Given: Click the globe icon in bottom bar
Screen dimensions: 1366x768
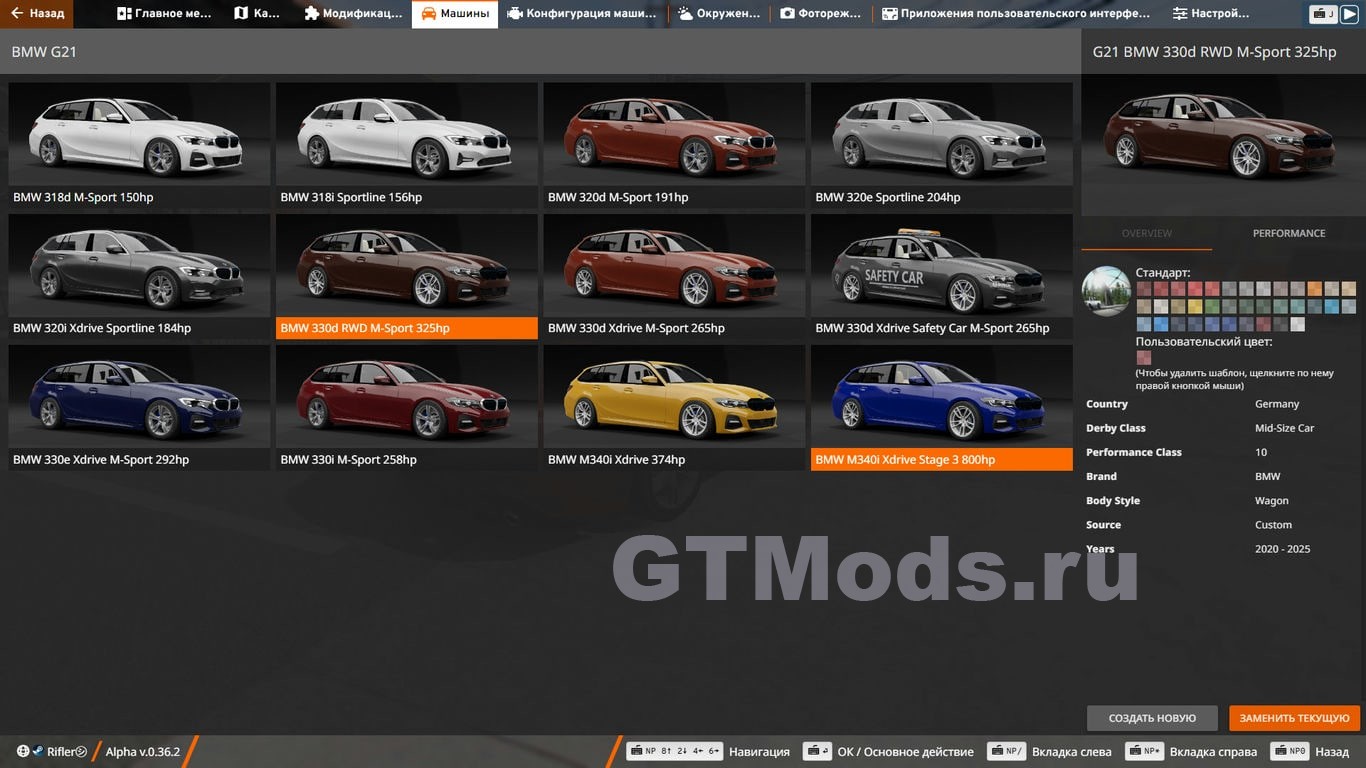Looking at the screenshot, I should click(x=23, y=751).
